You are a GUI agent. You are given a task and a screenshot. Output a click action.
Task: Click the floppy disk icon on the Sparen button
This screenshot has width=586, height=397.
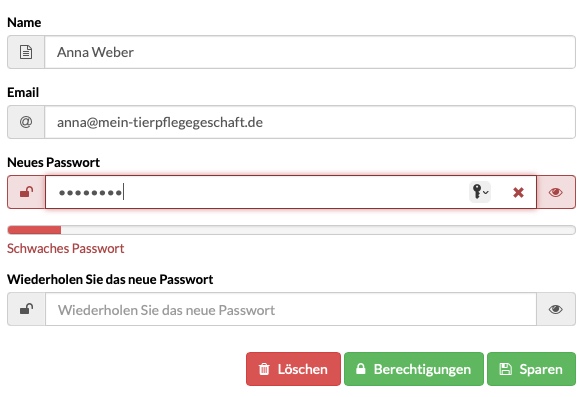(x=505, y=369)
